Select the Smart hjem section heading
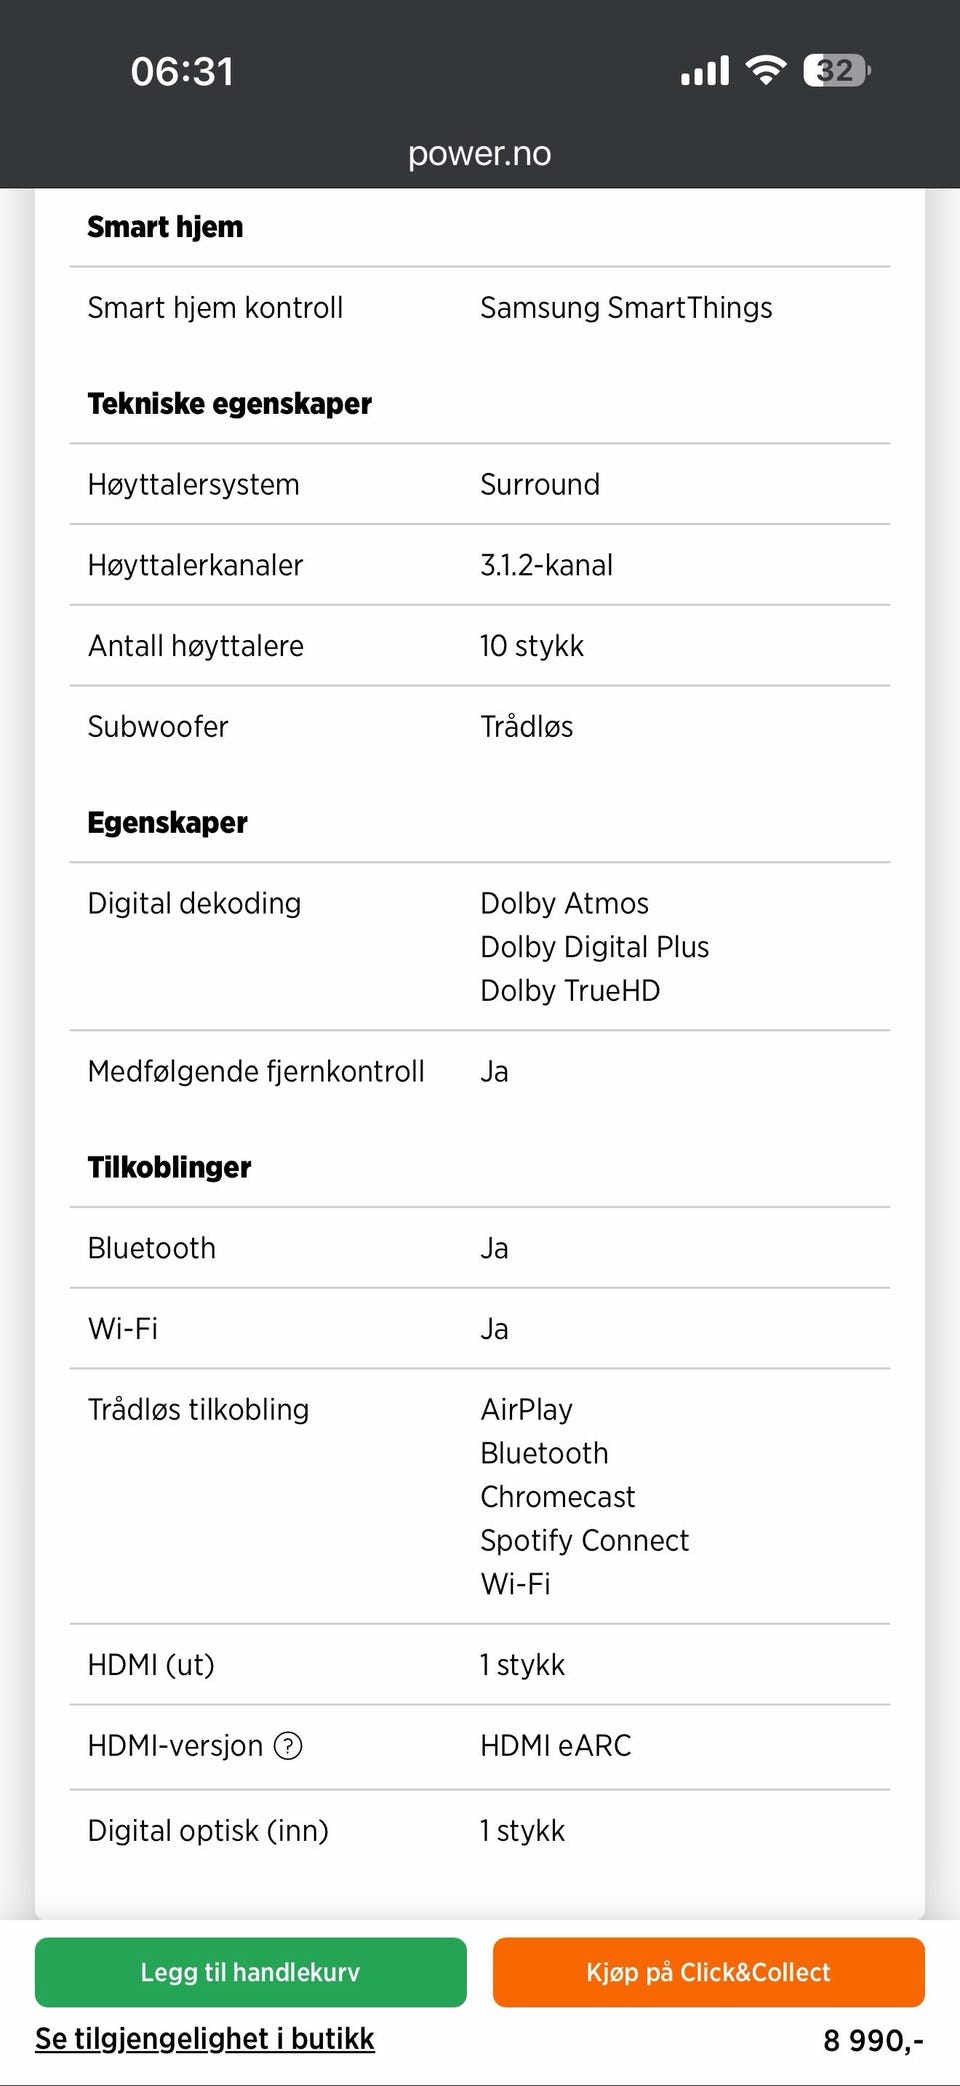This screenshot has height=2086, width=960. pyautogui.click(x=165, y=227)
